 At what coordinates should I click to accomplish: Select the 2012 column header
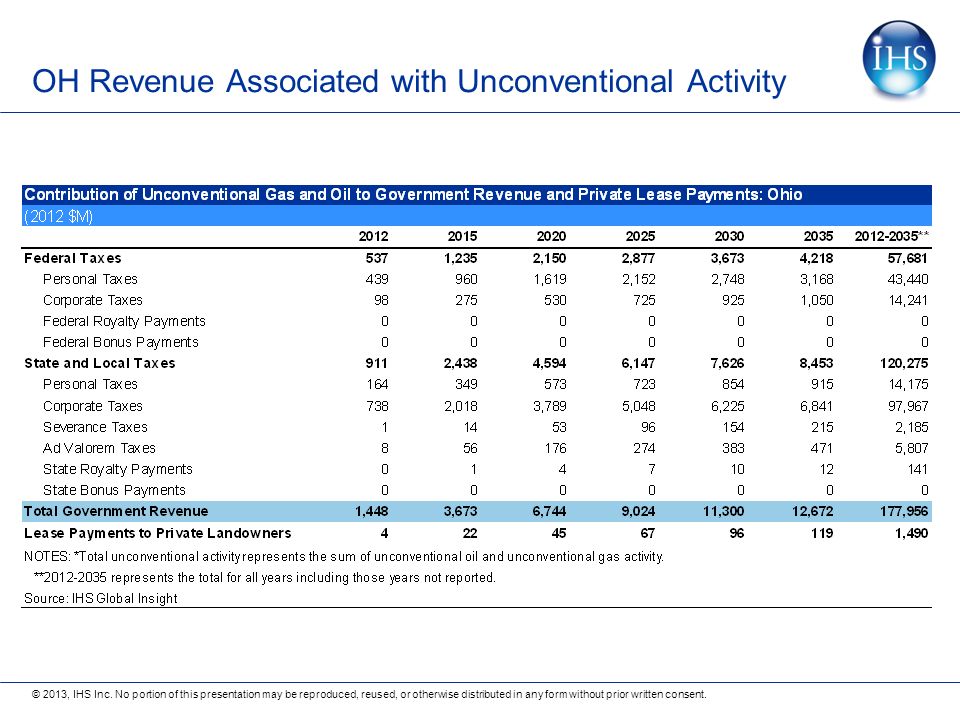373,236
